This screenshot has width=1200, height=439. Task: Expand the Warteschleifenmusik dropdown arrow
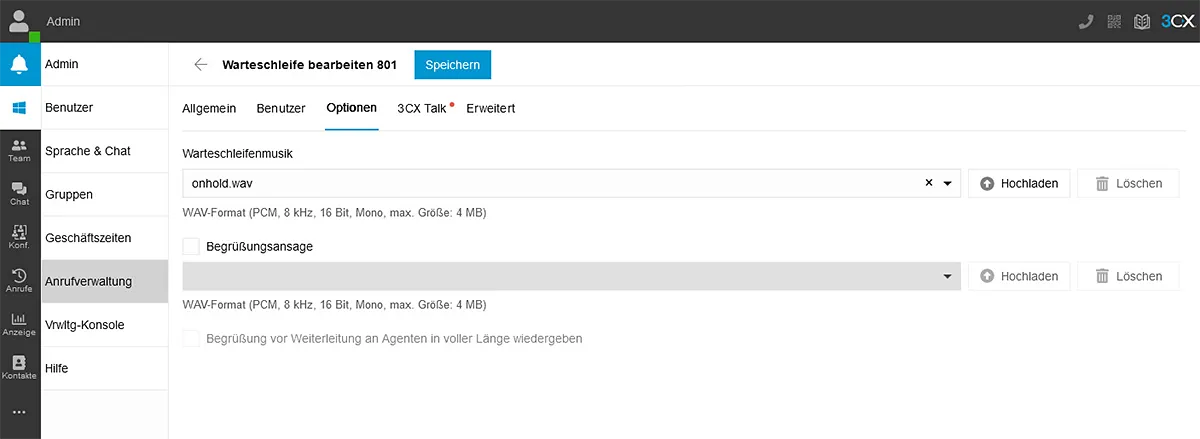pos(948,184)
